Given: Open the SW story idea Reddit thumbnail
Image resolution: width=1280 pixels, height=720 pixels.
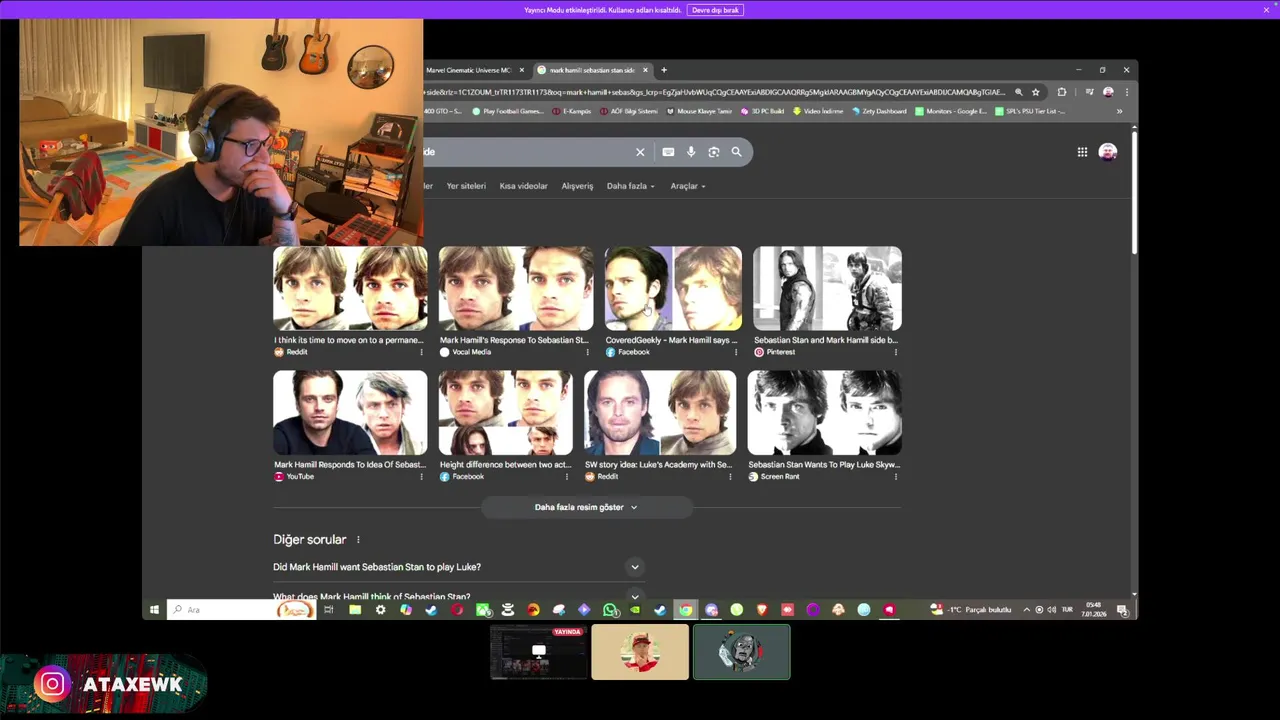Looking at the screenshot, I should click(660, 413).
